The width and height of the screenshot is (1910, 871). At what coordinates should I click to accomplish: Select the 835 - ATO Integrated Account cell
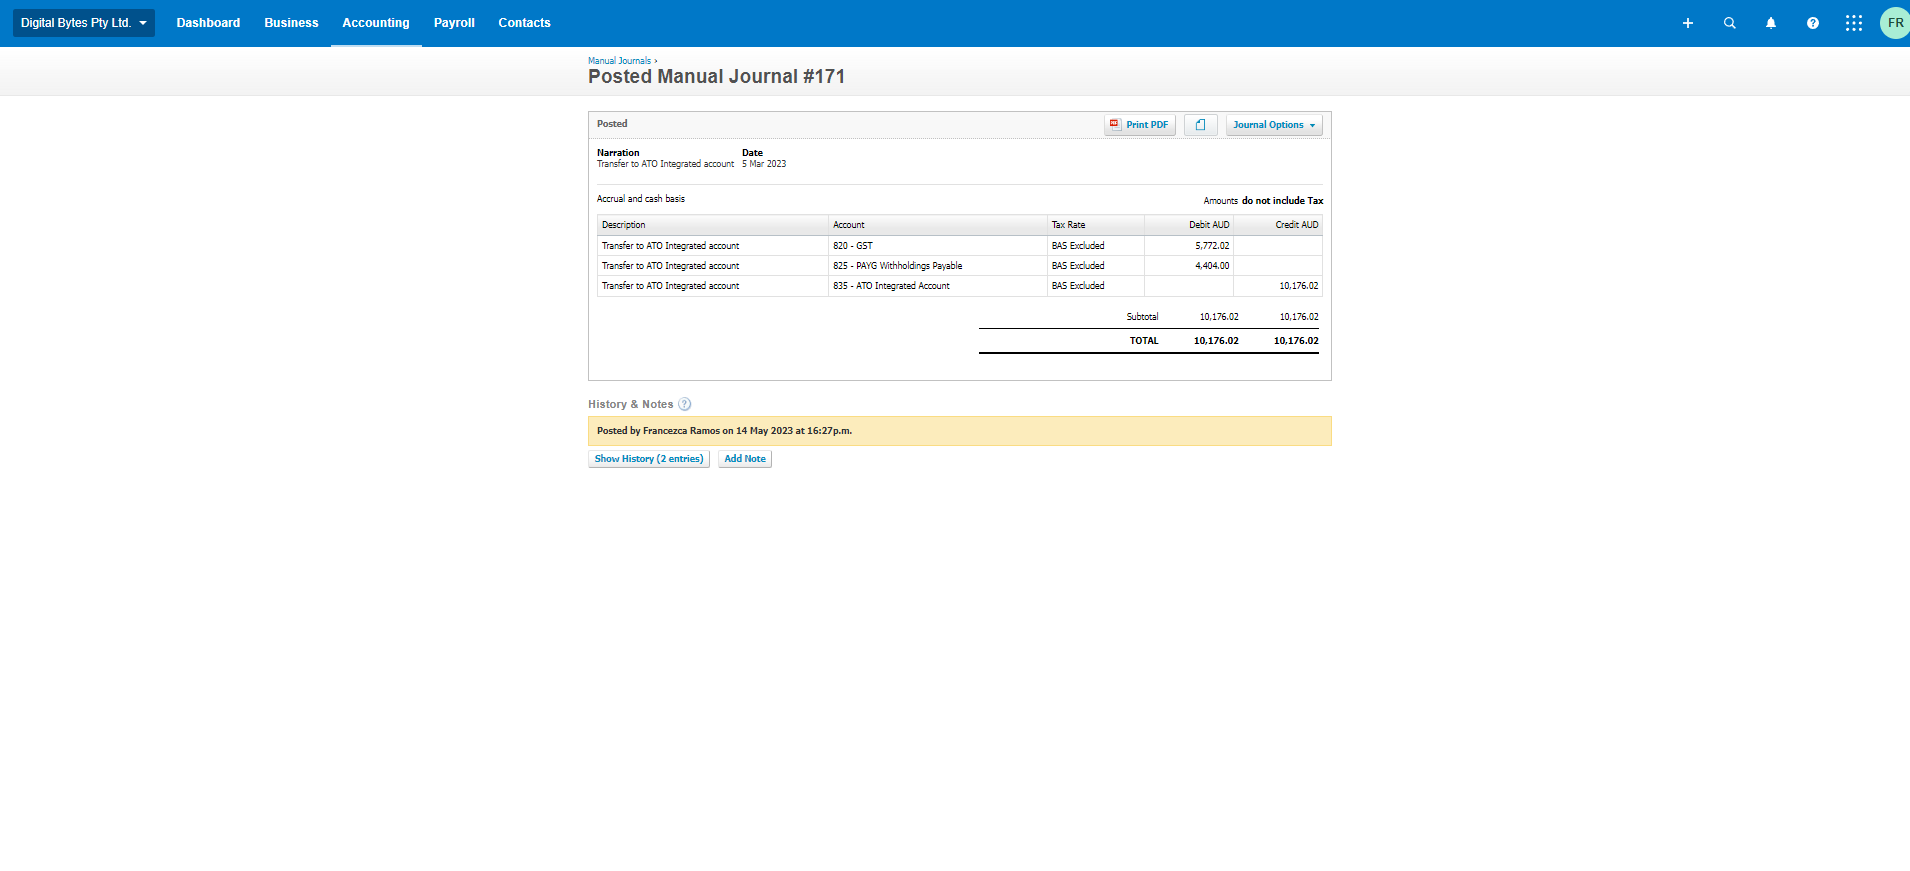point(937,286)
